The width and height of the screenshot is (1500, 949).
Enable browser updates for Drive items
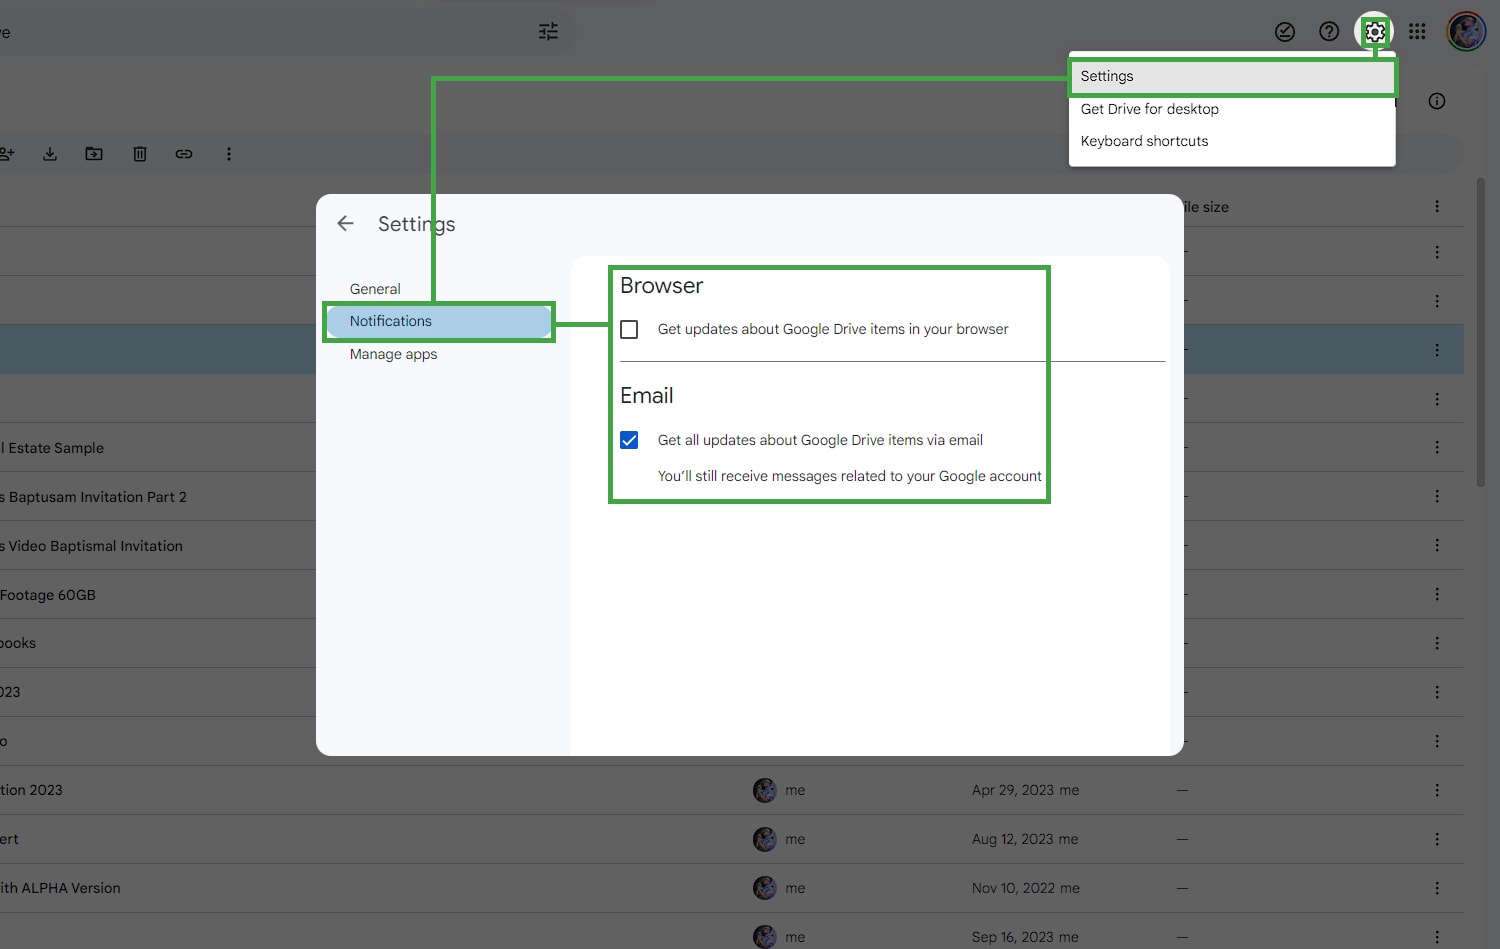coord(629,329)
